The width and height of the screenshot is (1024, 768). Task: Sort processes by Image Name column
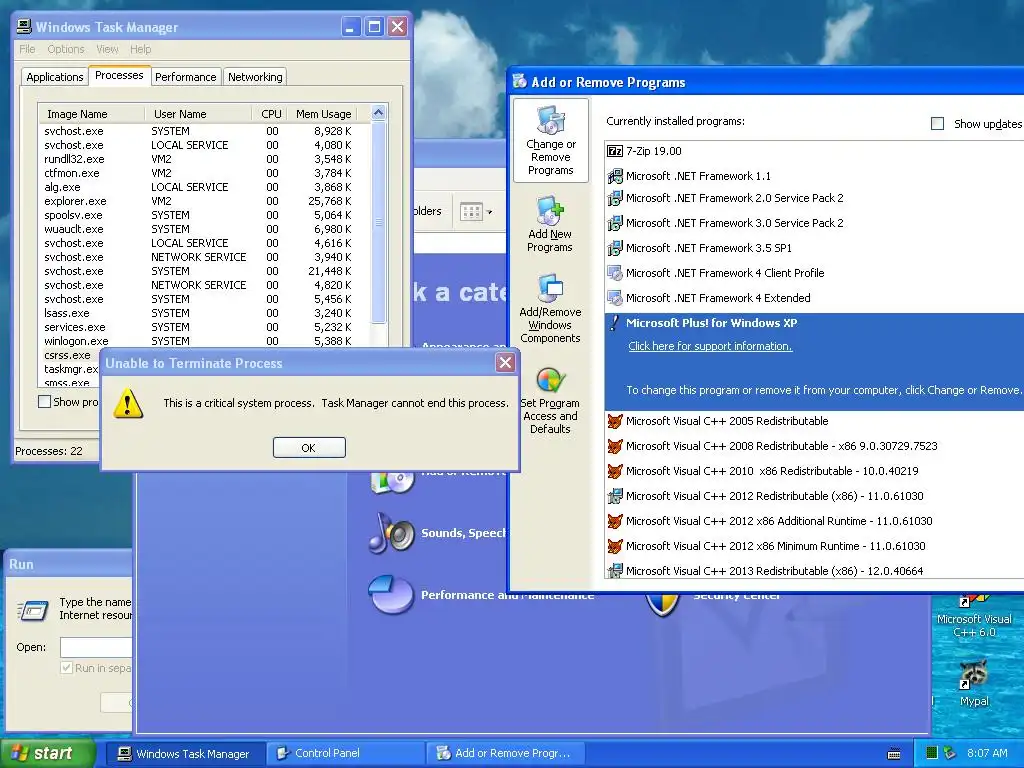(91, 114)
